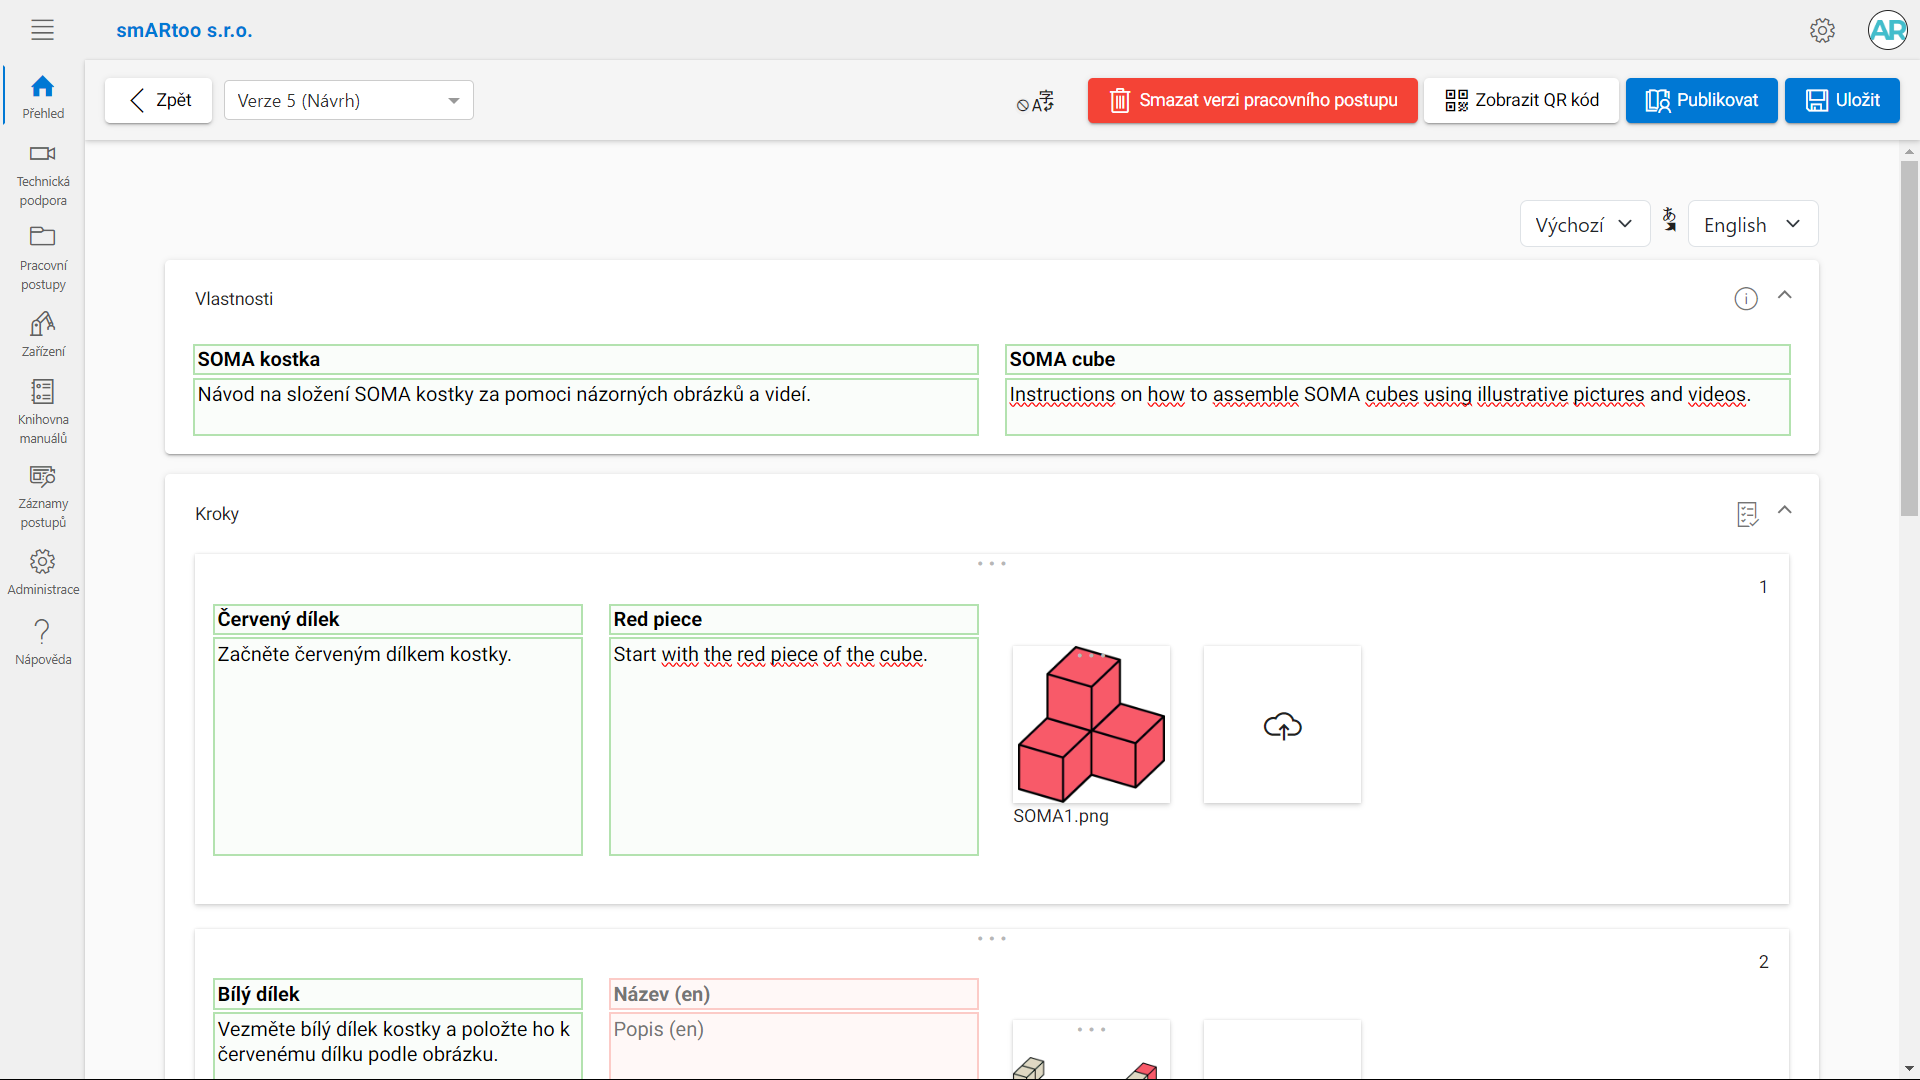Open Zařízení section
The height and width of the screenshot is (1080, 1920).
(43, 334)
